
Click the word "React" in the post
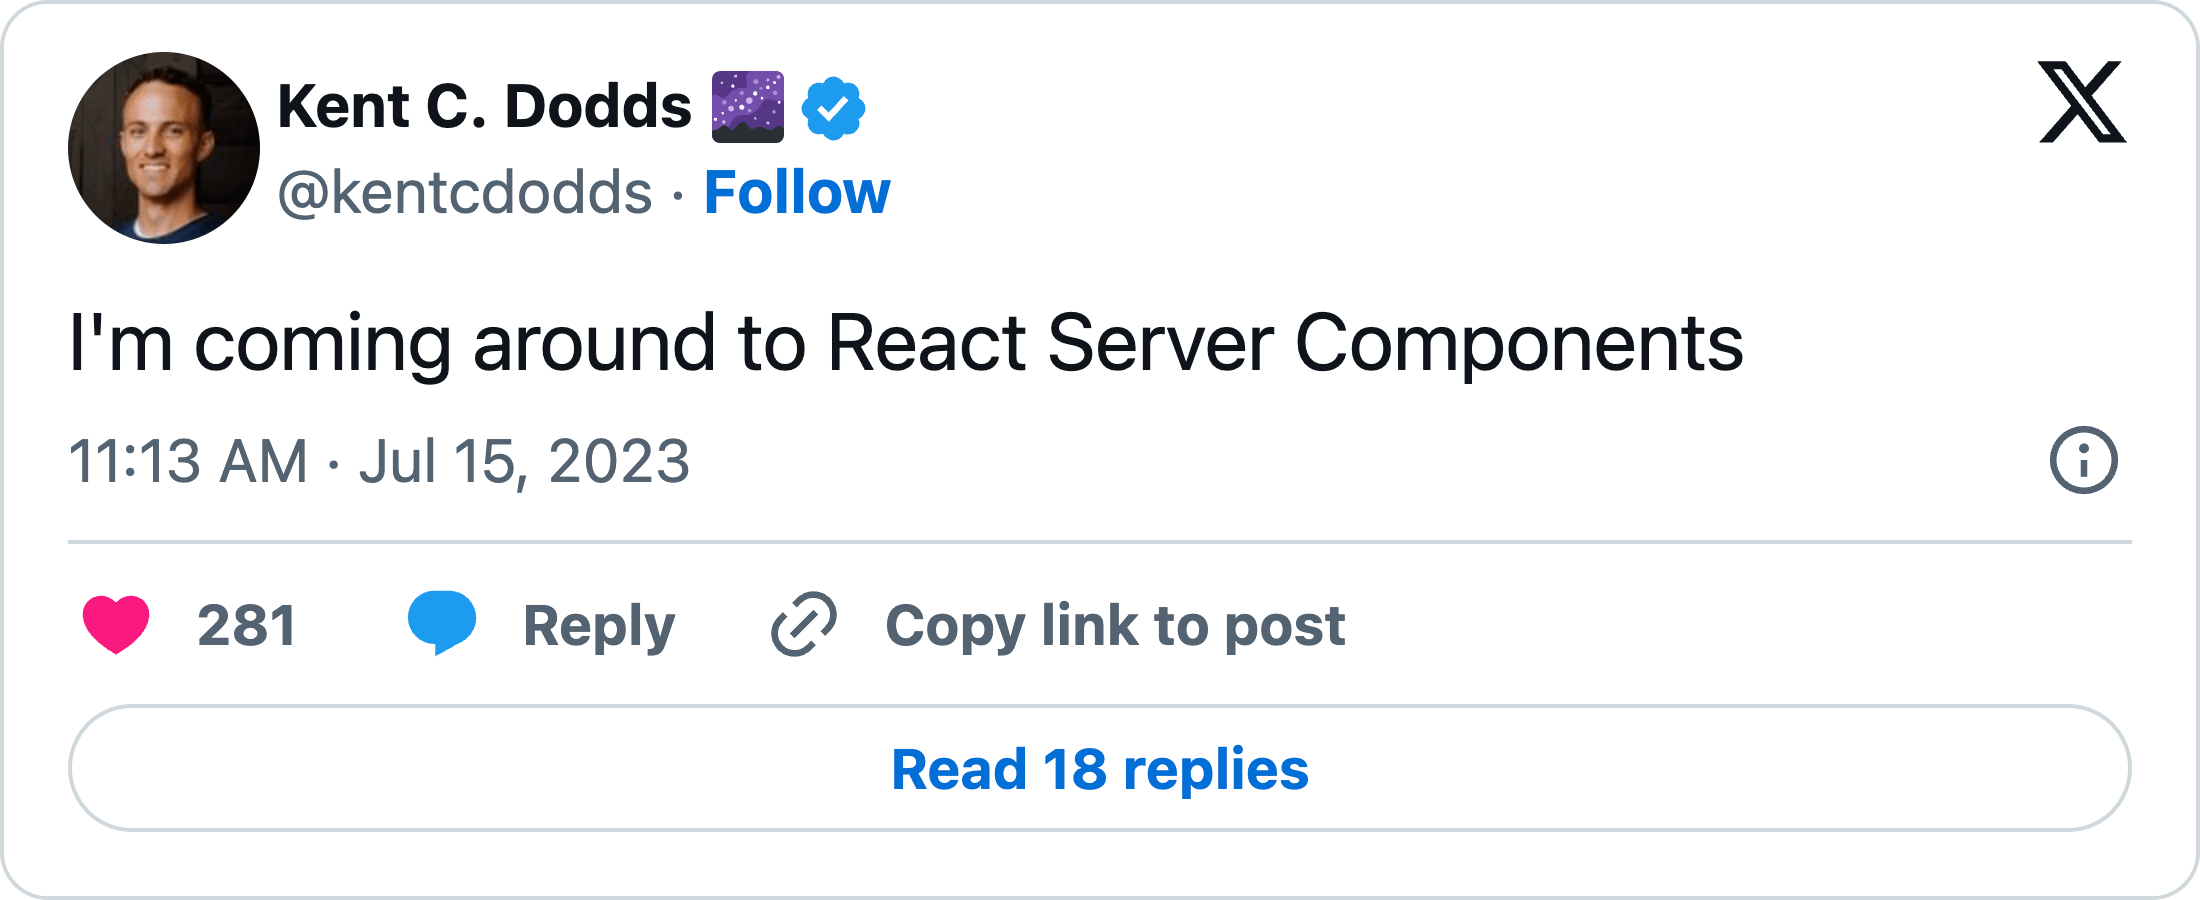[926, 343]
